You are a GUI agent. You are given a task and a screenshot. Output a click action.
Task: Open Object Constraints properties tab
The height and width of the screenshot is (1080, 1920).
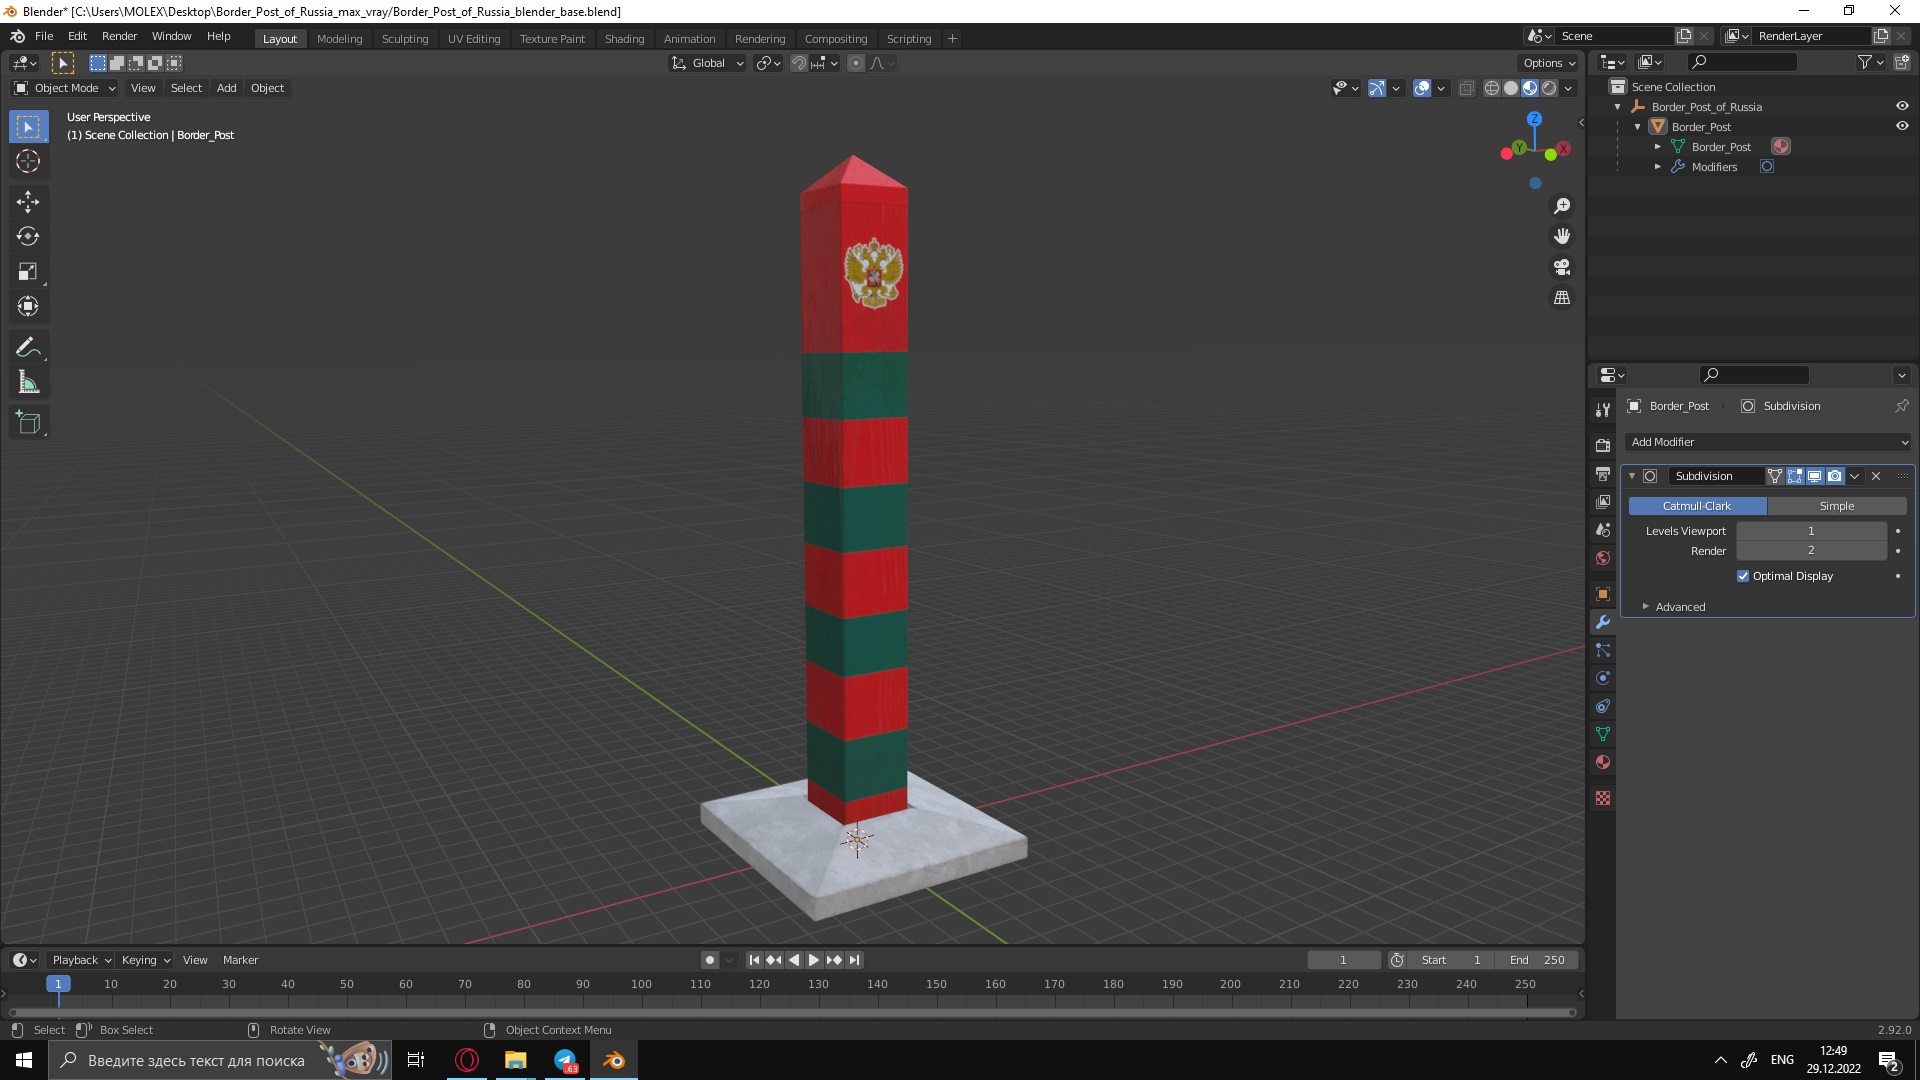1603,706
